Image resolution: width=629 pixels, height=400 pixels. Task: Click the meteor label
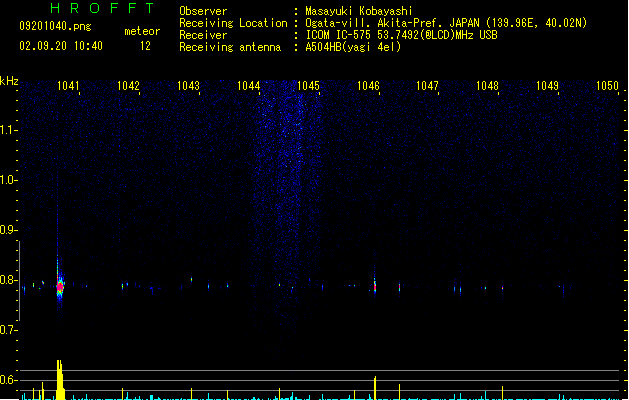[x=142, y=31]
